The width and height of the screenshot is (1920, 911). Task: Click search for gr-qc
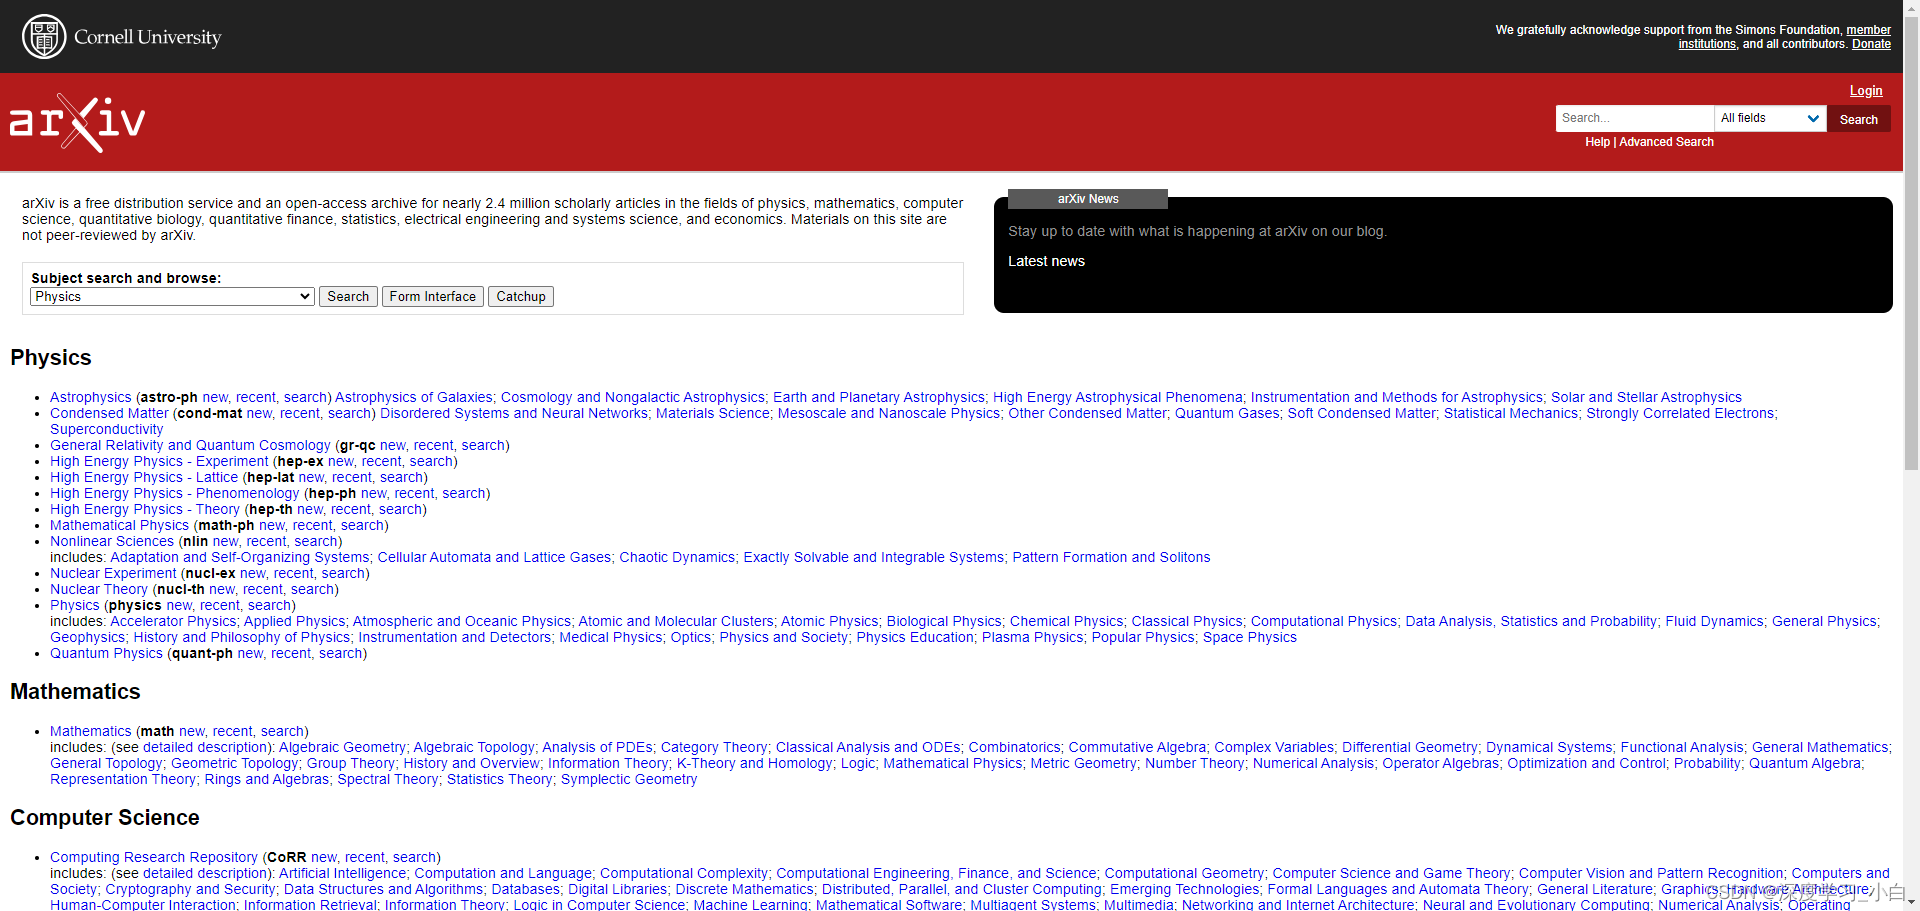point(483,445)
